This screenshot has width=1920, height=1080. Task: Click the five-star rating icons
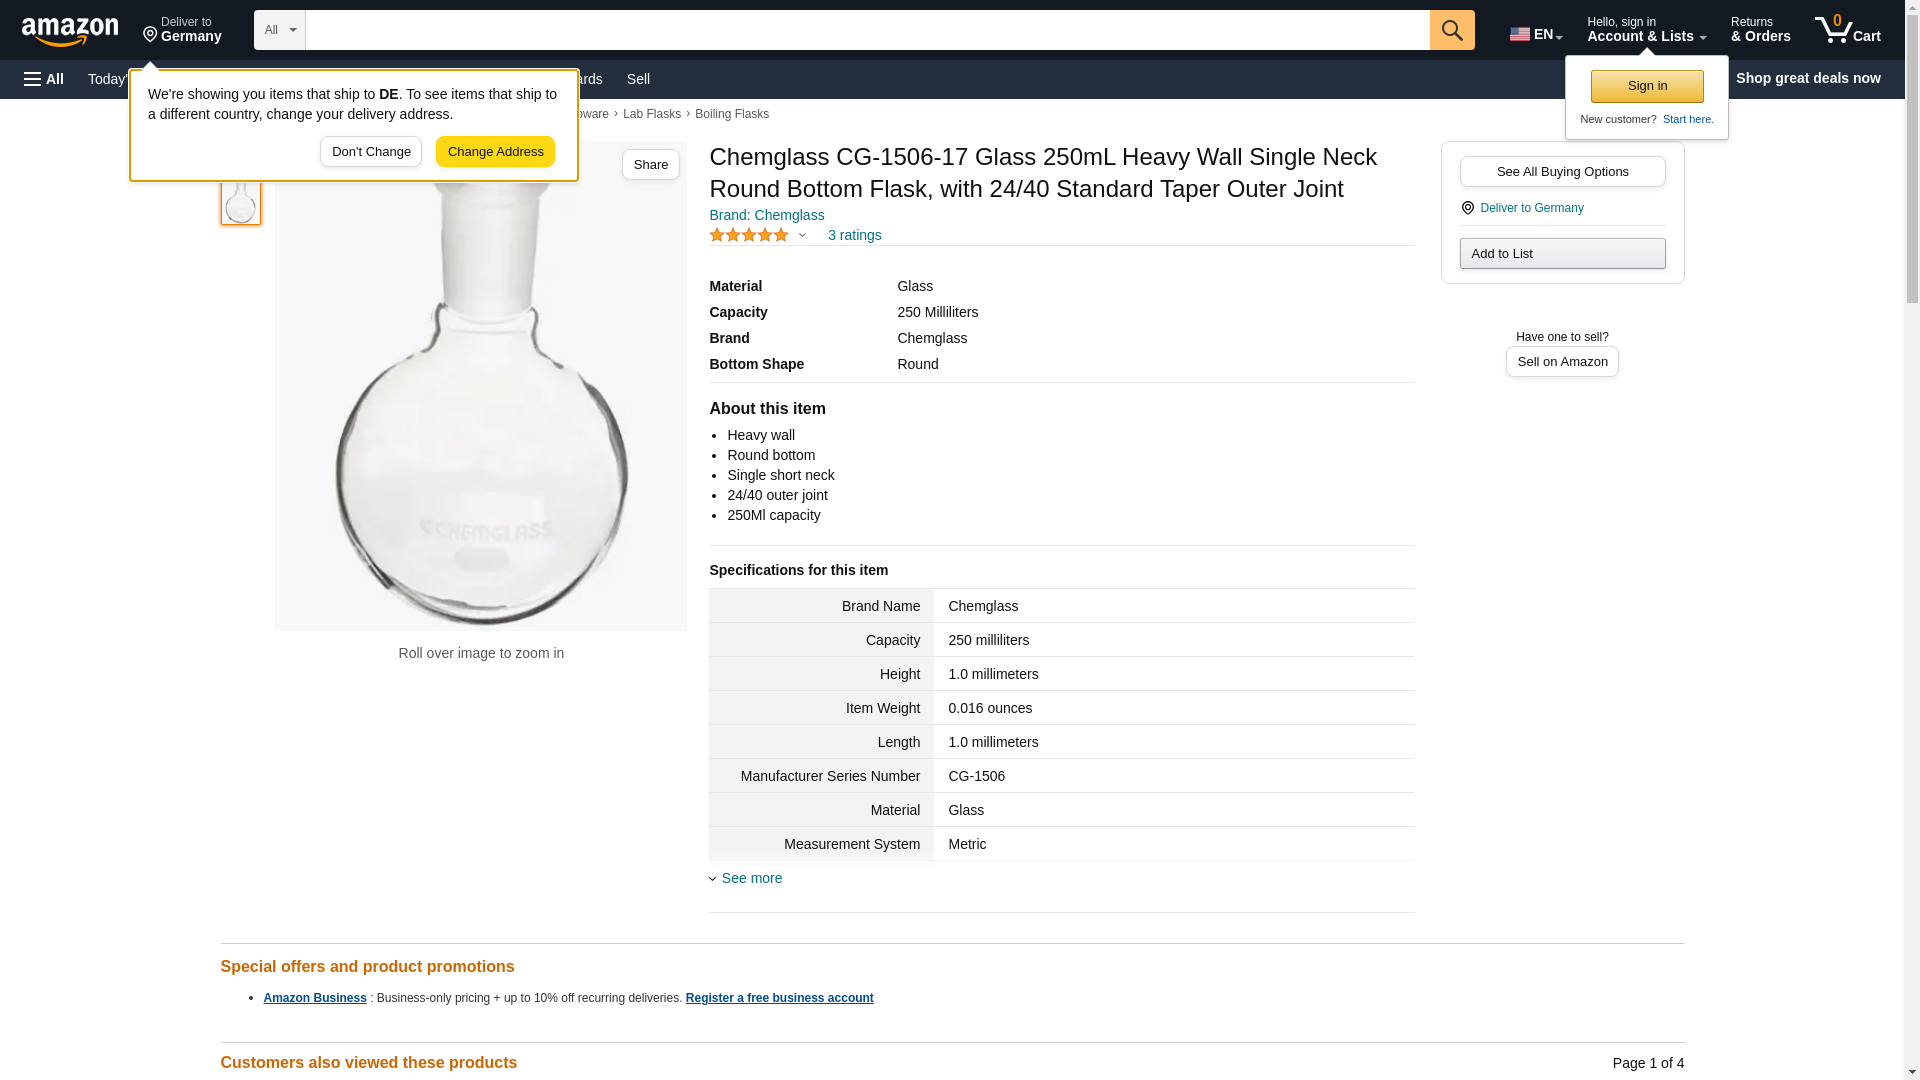point(748,235)
